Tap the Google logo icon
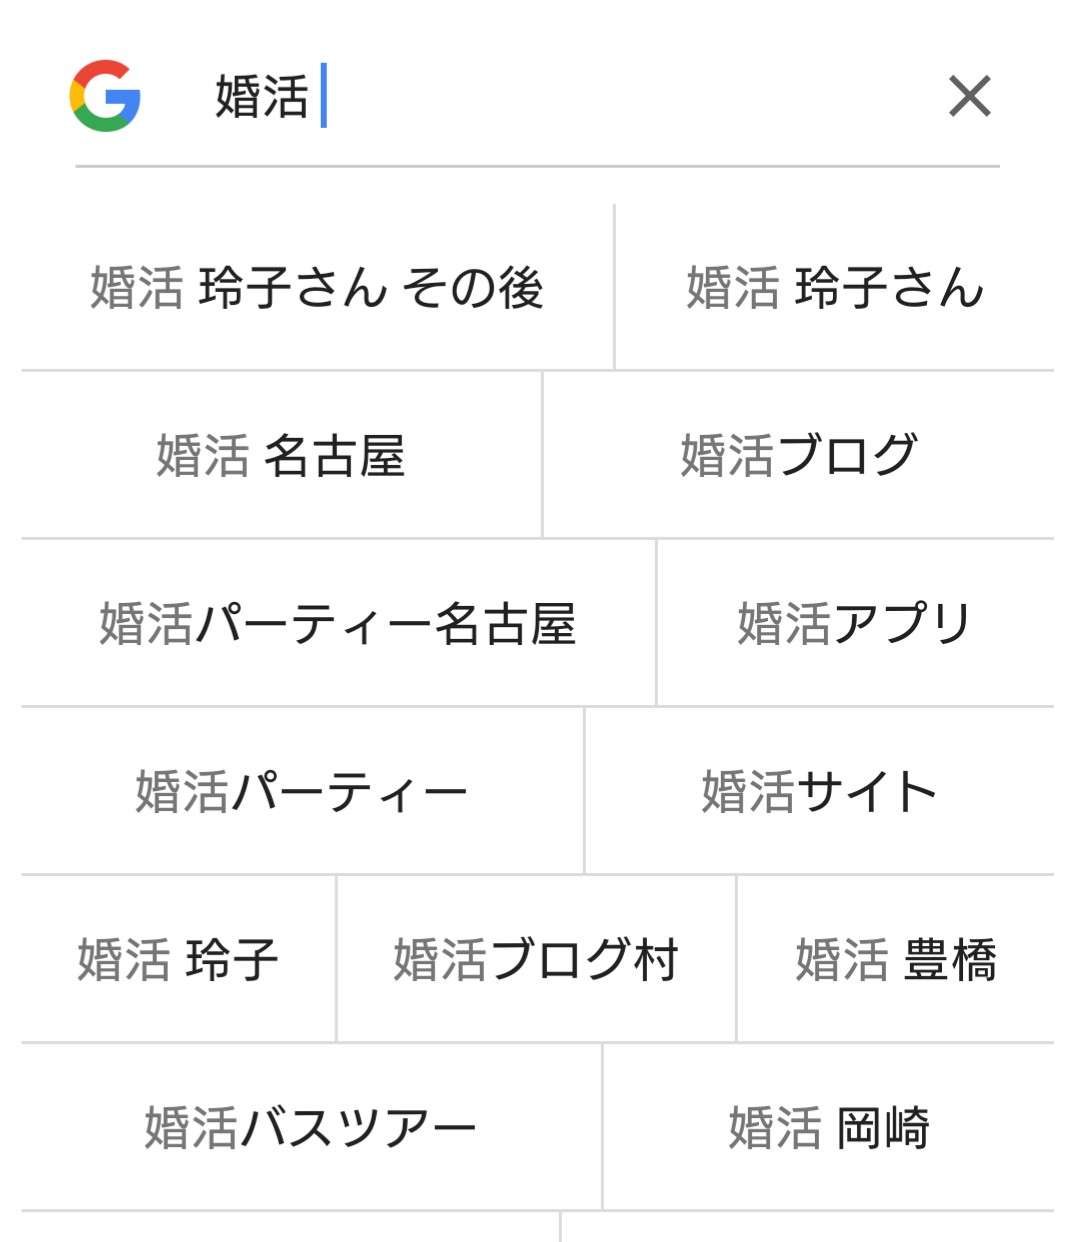 pos(105,96)
